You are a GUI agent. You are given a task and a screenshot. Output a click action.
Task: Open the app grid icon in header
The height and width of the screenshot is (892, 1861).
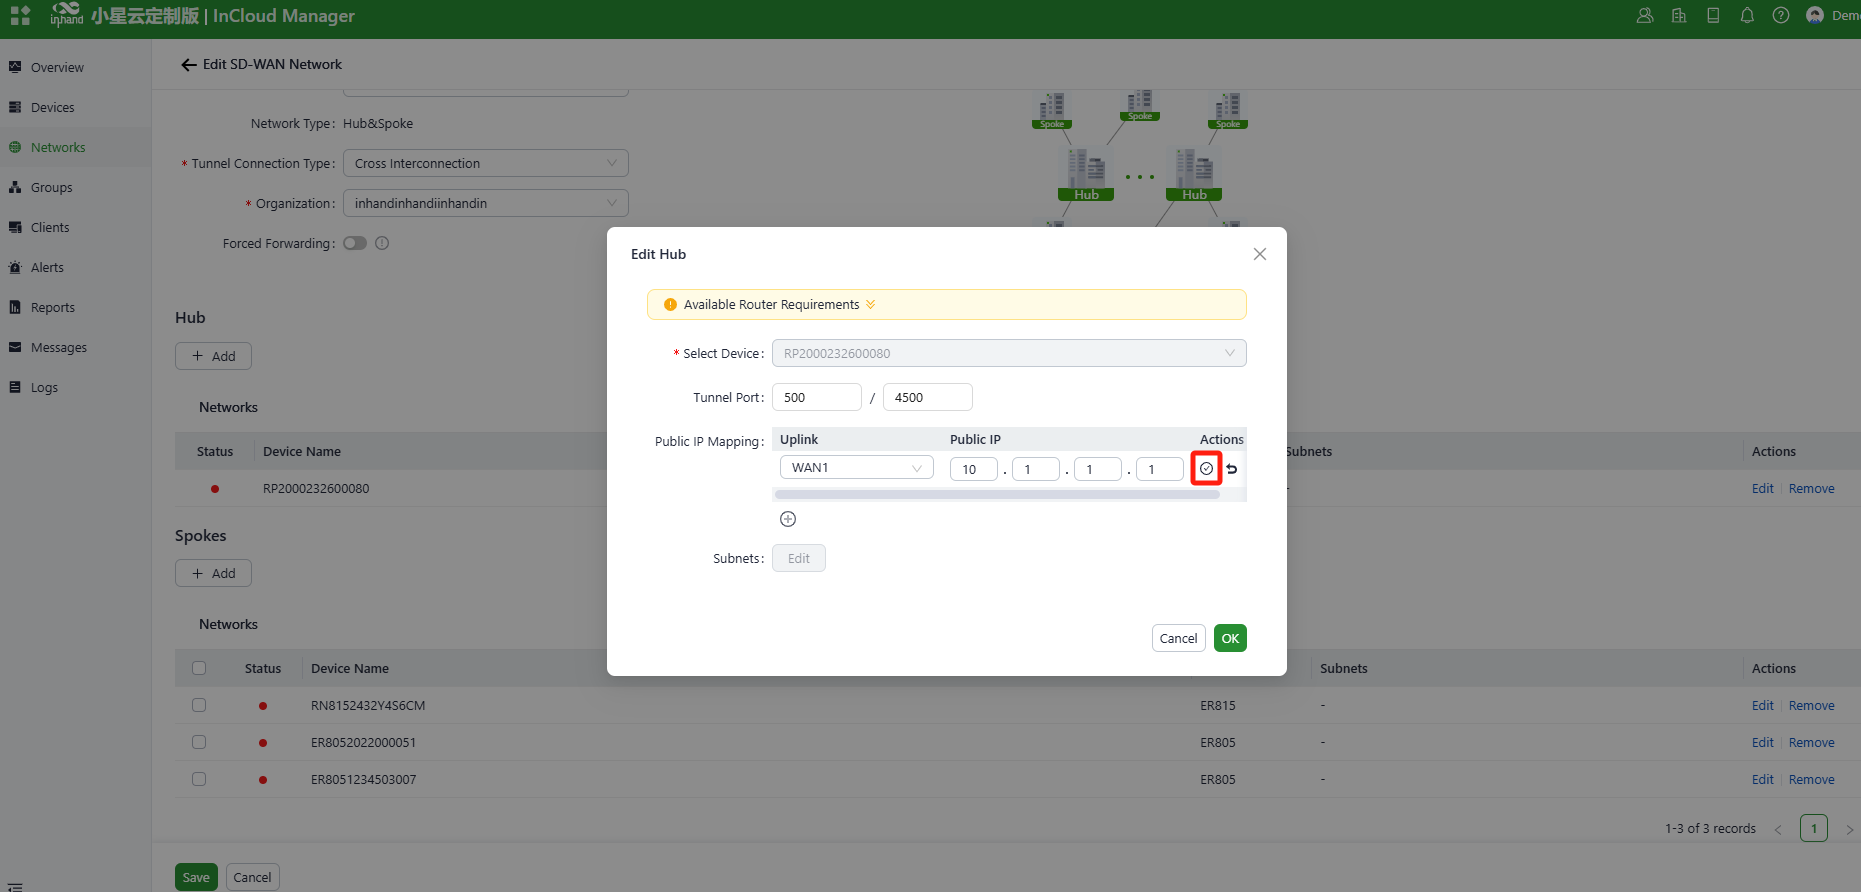click(20, 16)
